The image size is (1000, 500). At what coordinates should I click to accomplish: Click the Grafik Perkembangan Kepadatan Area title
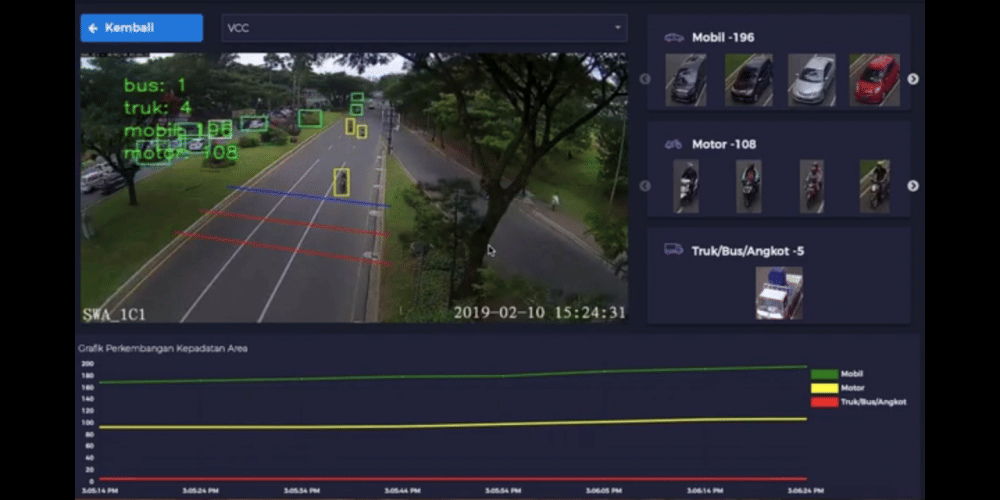pos(163,348)
